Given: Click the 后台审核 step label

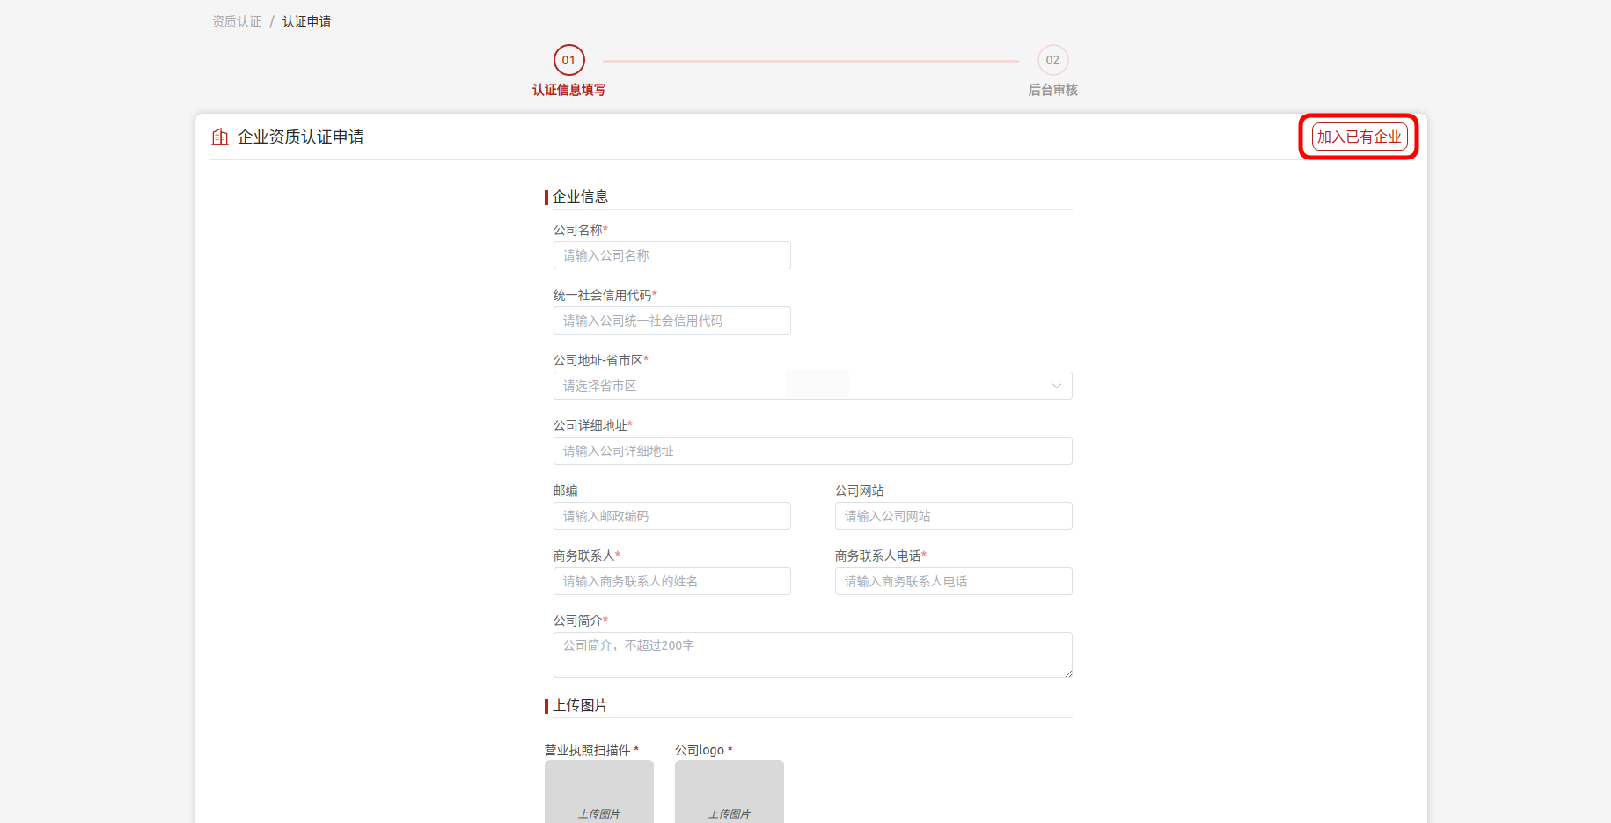Looking at the screenshot, I should (x=1053, y=90).
